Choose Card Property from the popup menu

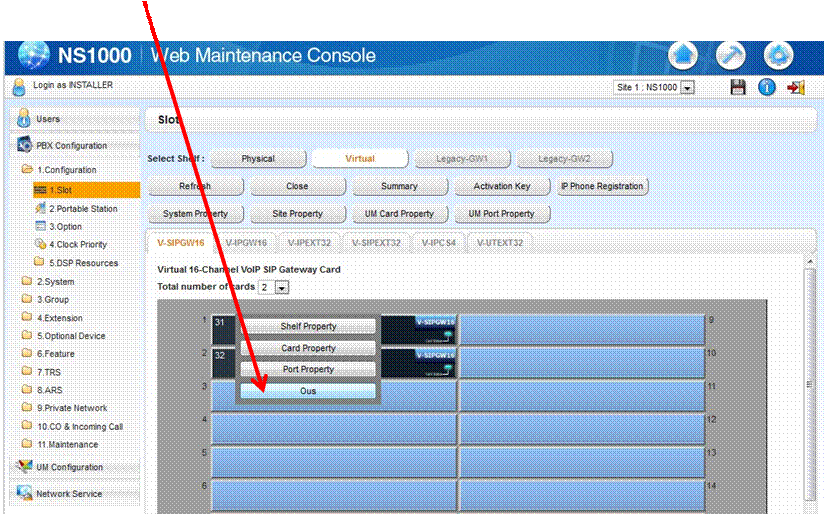point(307,348)
